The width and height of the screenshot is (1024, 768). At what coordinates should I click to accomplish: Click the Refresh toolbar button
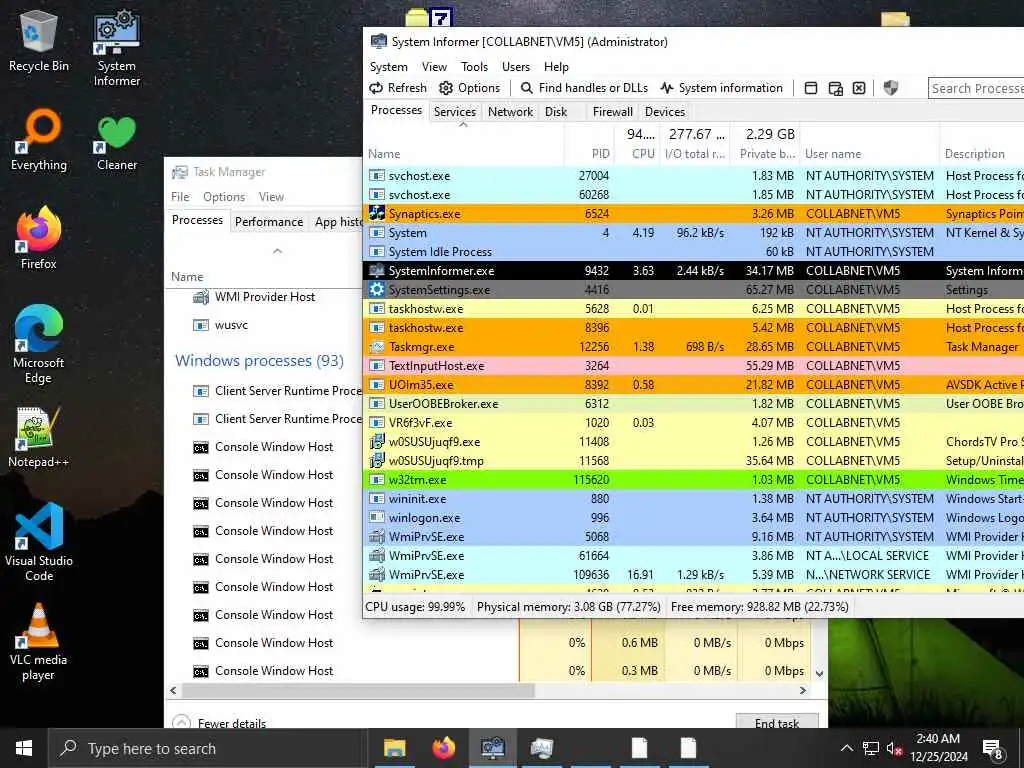click(x=398, y=88)
